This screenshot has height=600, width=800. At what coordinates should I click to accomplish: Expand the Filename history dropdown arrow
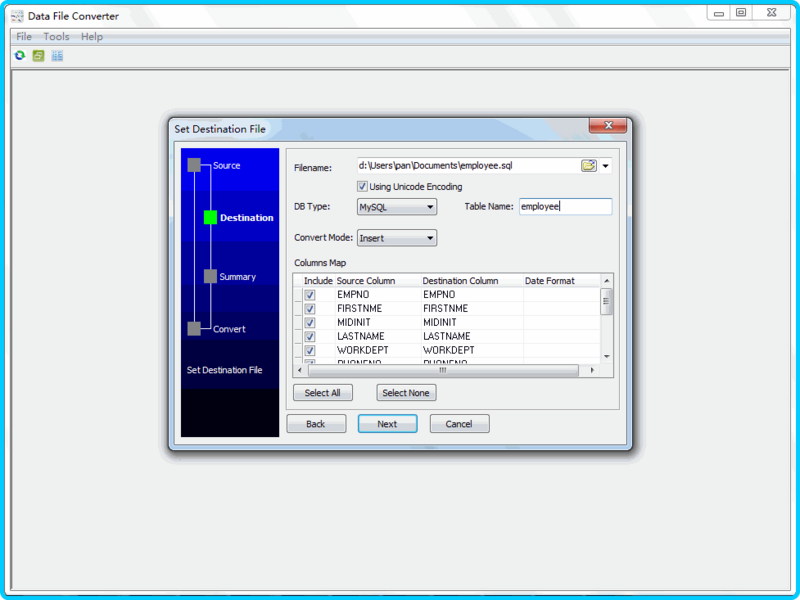[x=606, y=166]
